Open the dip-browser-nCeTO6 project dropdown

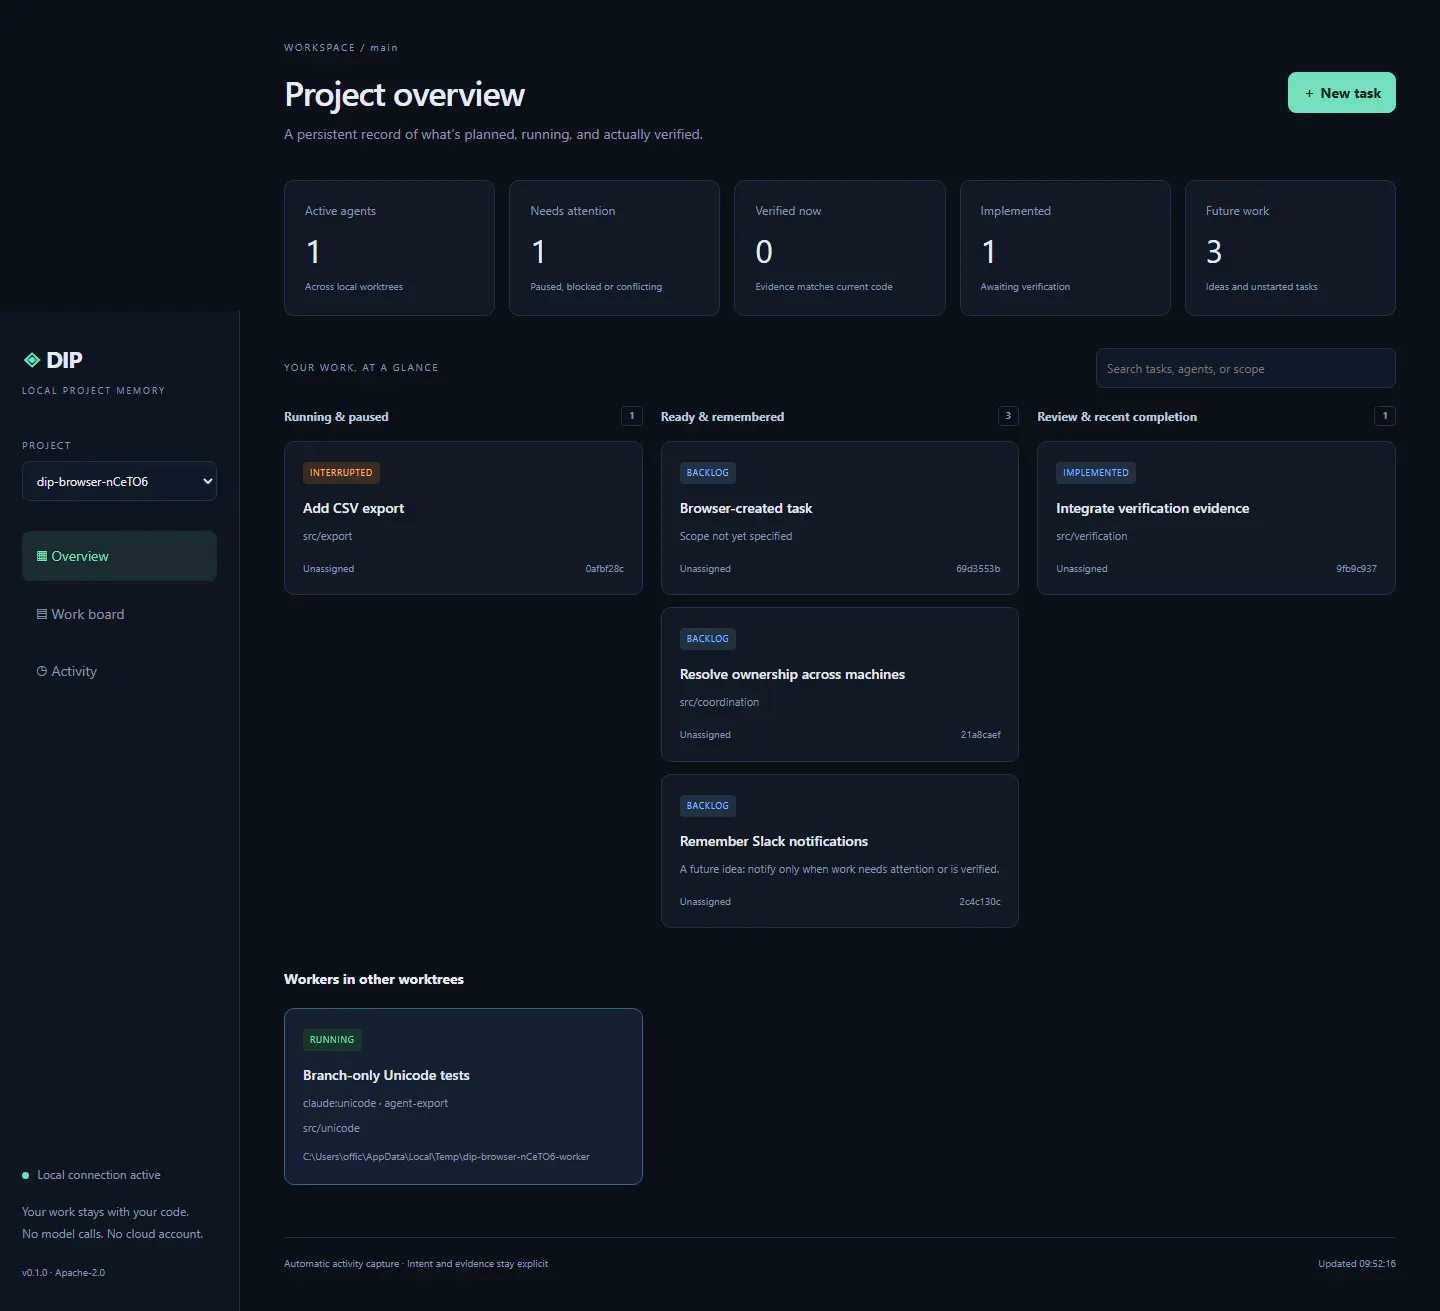tap(119, 481)
